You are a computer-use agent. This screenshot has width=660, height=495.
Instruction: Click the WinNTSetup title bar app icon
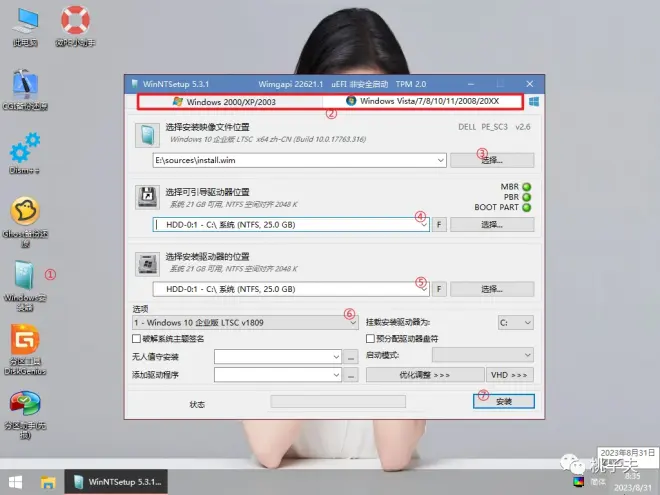point(134,84)
